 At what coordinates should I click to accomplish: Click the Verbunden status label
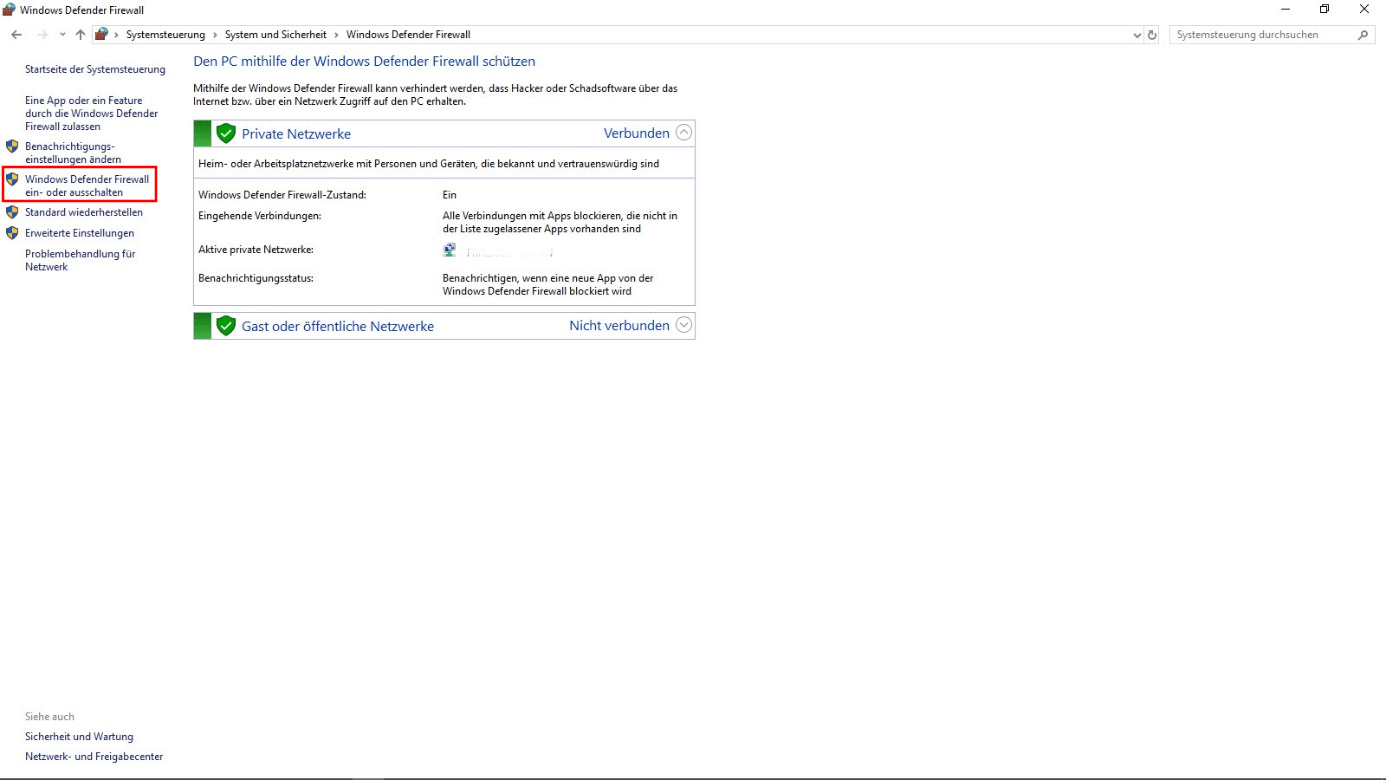(x=636, y=133)
